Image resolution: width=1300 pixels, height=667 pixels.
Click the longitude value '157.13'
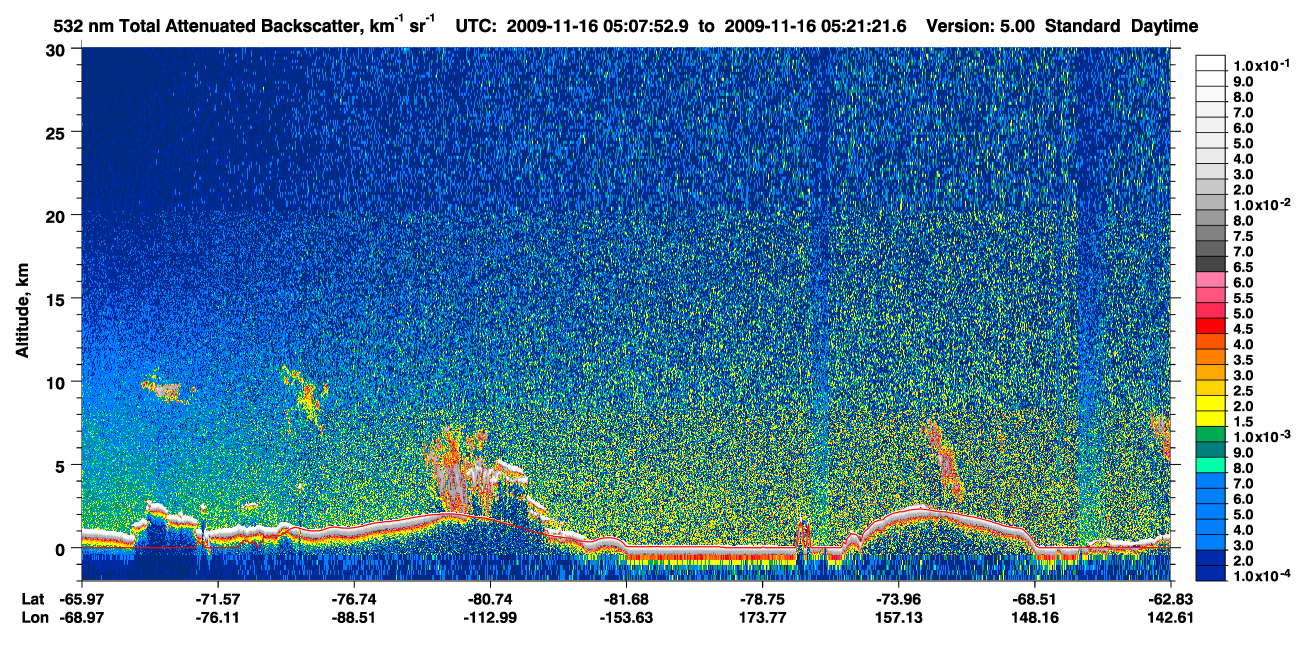pos(898,618)
